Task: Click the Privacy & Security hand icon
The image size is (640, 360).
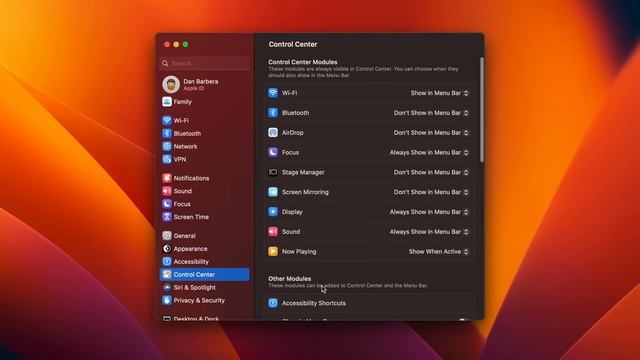Action: tap(167, 300)
